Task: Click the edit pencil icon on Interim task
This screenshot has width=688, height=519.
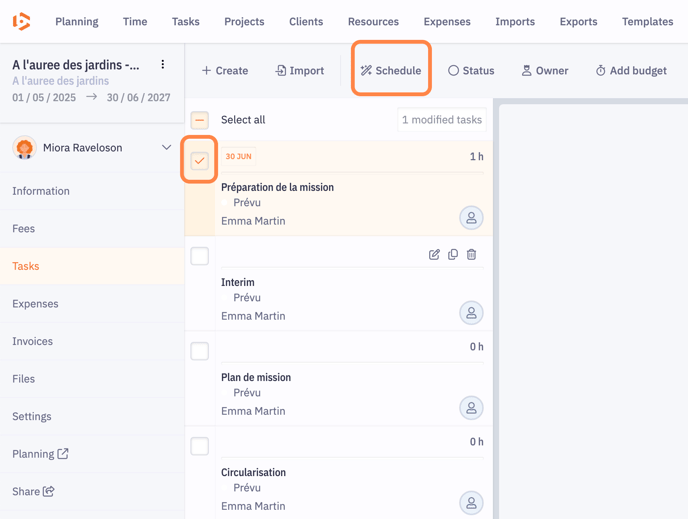Action: point(434,255)
